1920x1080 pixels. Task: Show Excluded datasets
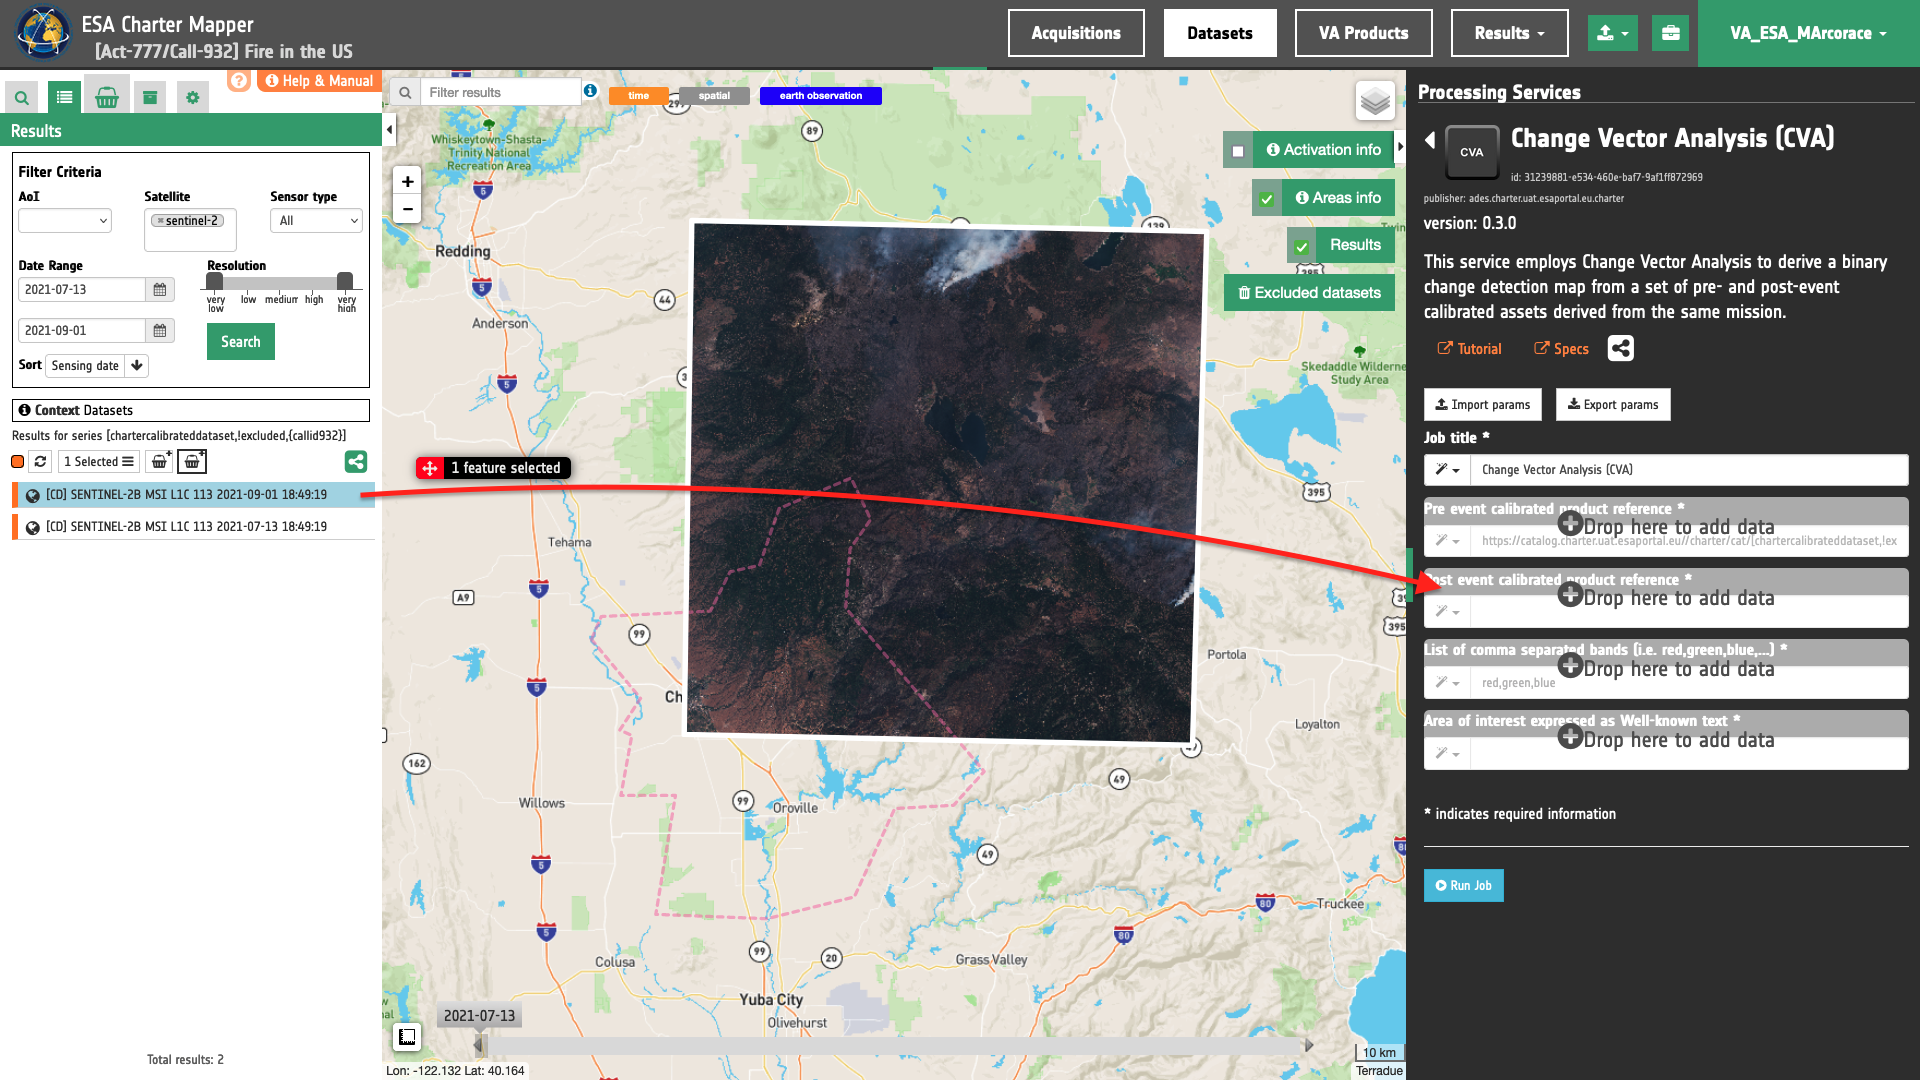tap(1310, 293)
